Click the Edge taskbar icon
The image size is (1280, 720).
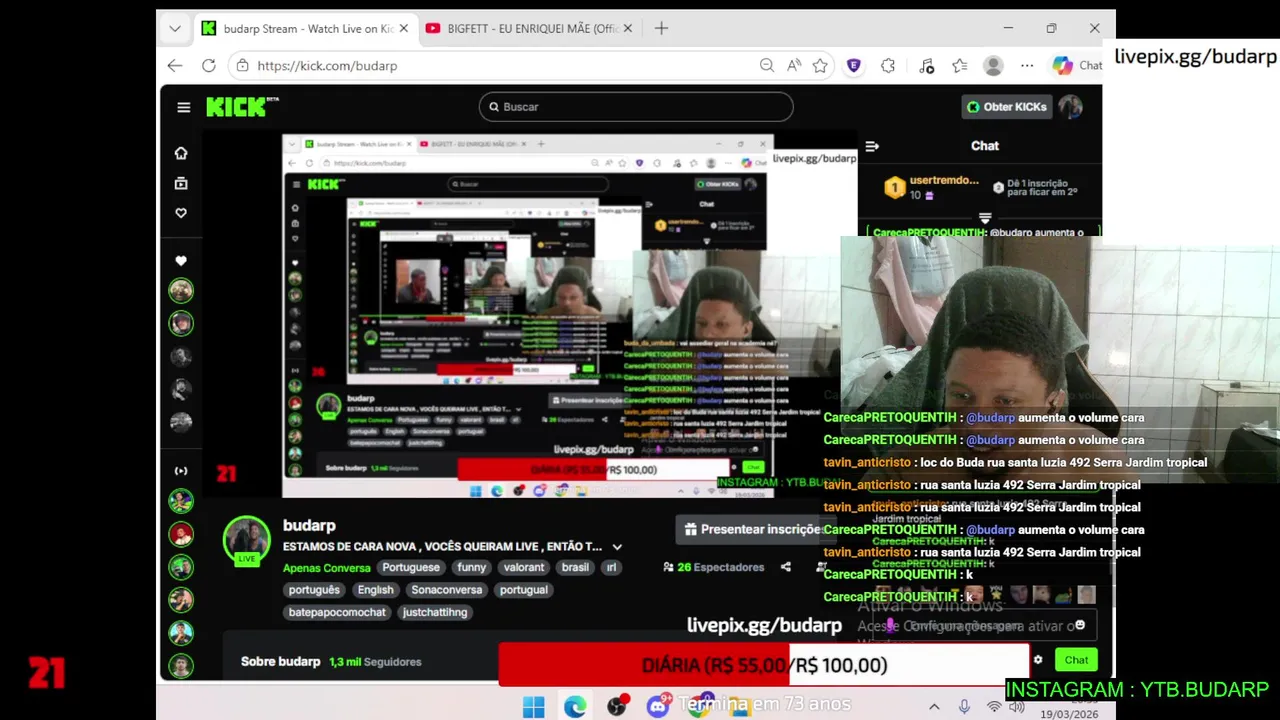(575, 707)
